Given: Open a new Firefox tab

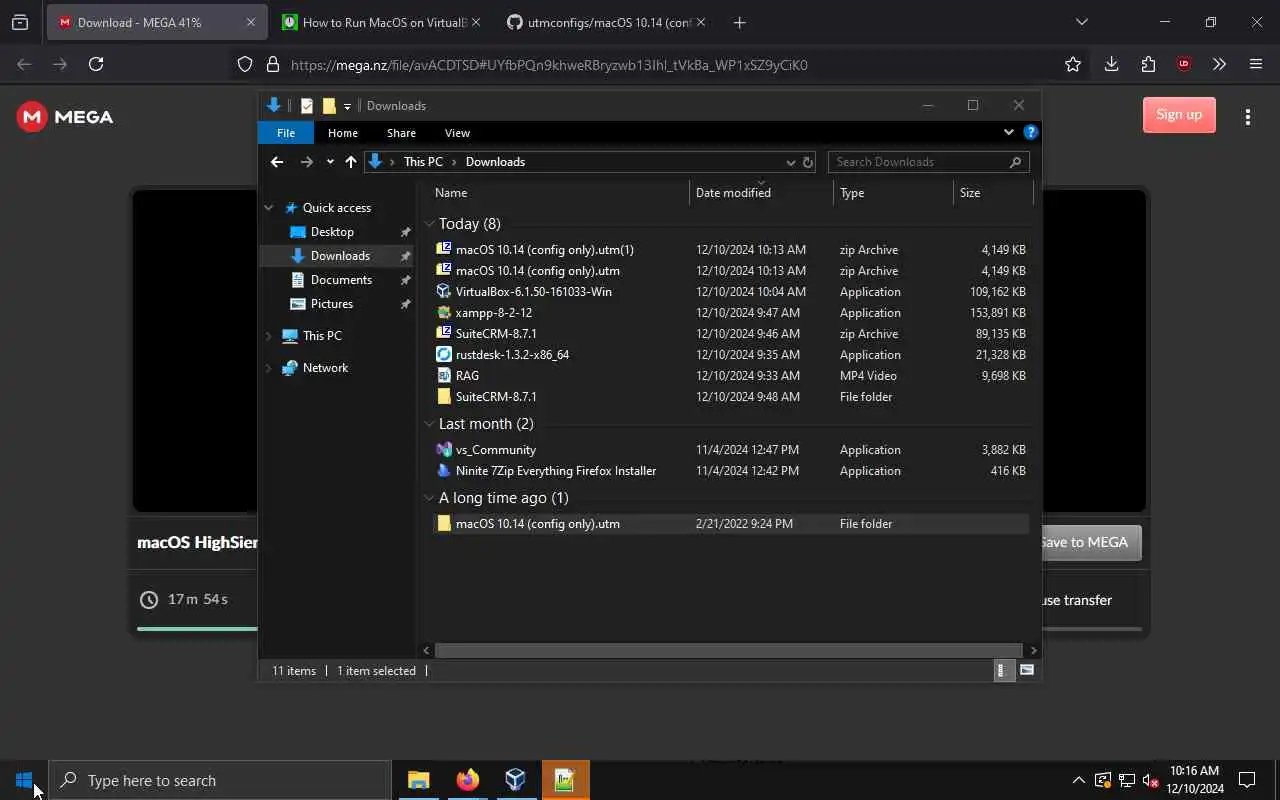Looking at the screenshot, I should [739, 22].
